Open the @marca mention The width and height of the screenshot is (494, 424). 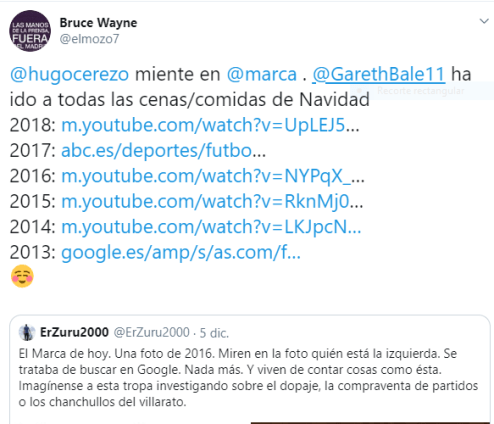point(262,74)
